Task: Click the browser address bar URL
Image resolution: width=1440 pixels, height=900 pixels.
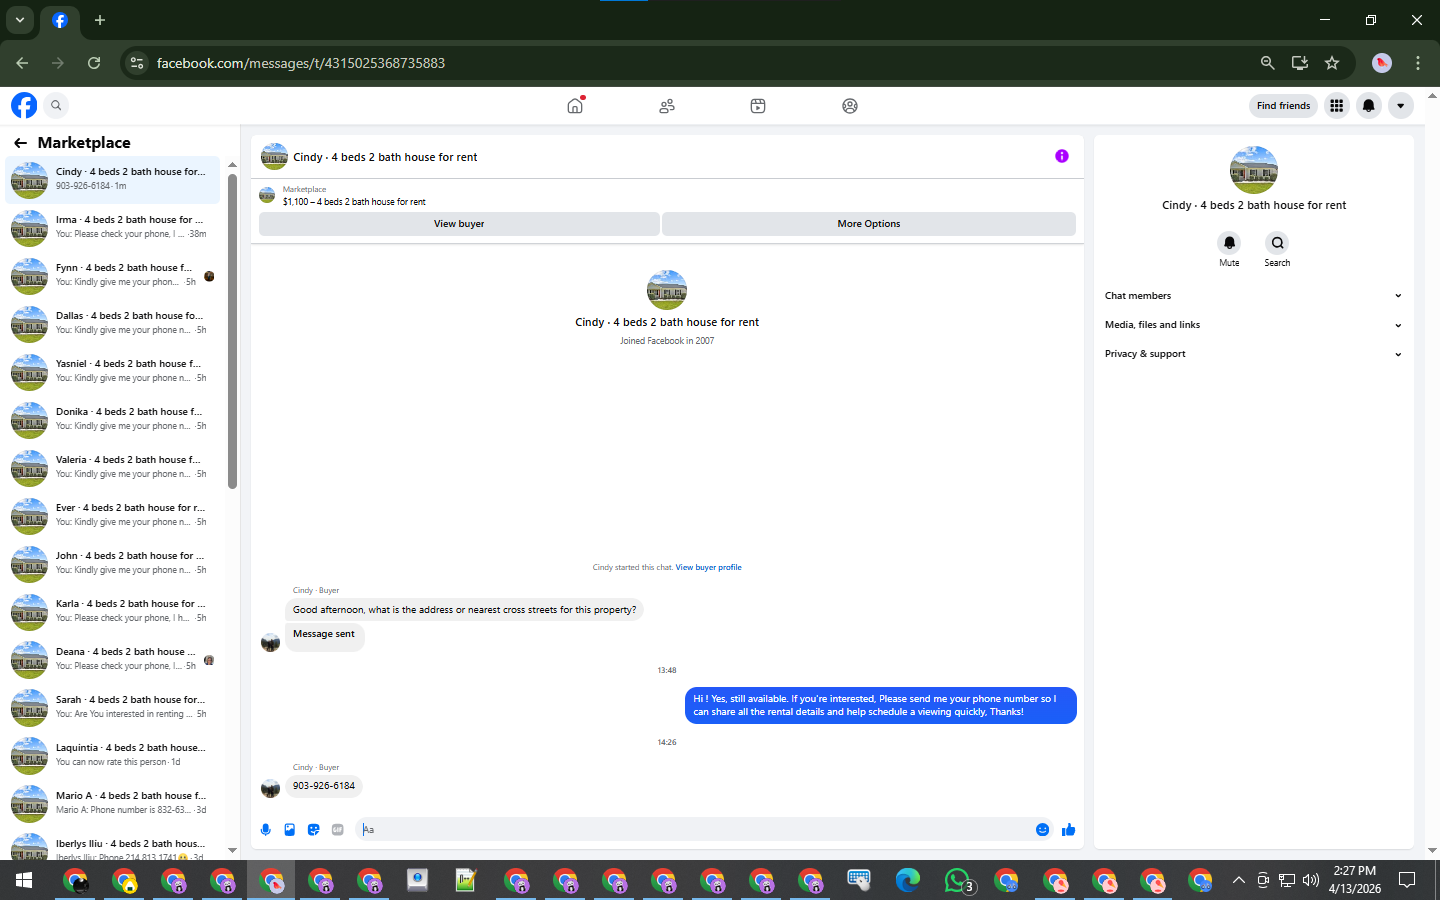Action: pos(301,63)
